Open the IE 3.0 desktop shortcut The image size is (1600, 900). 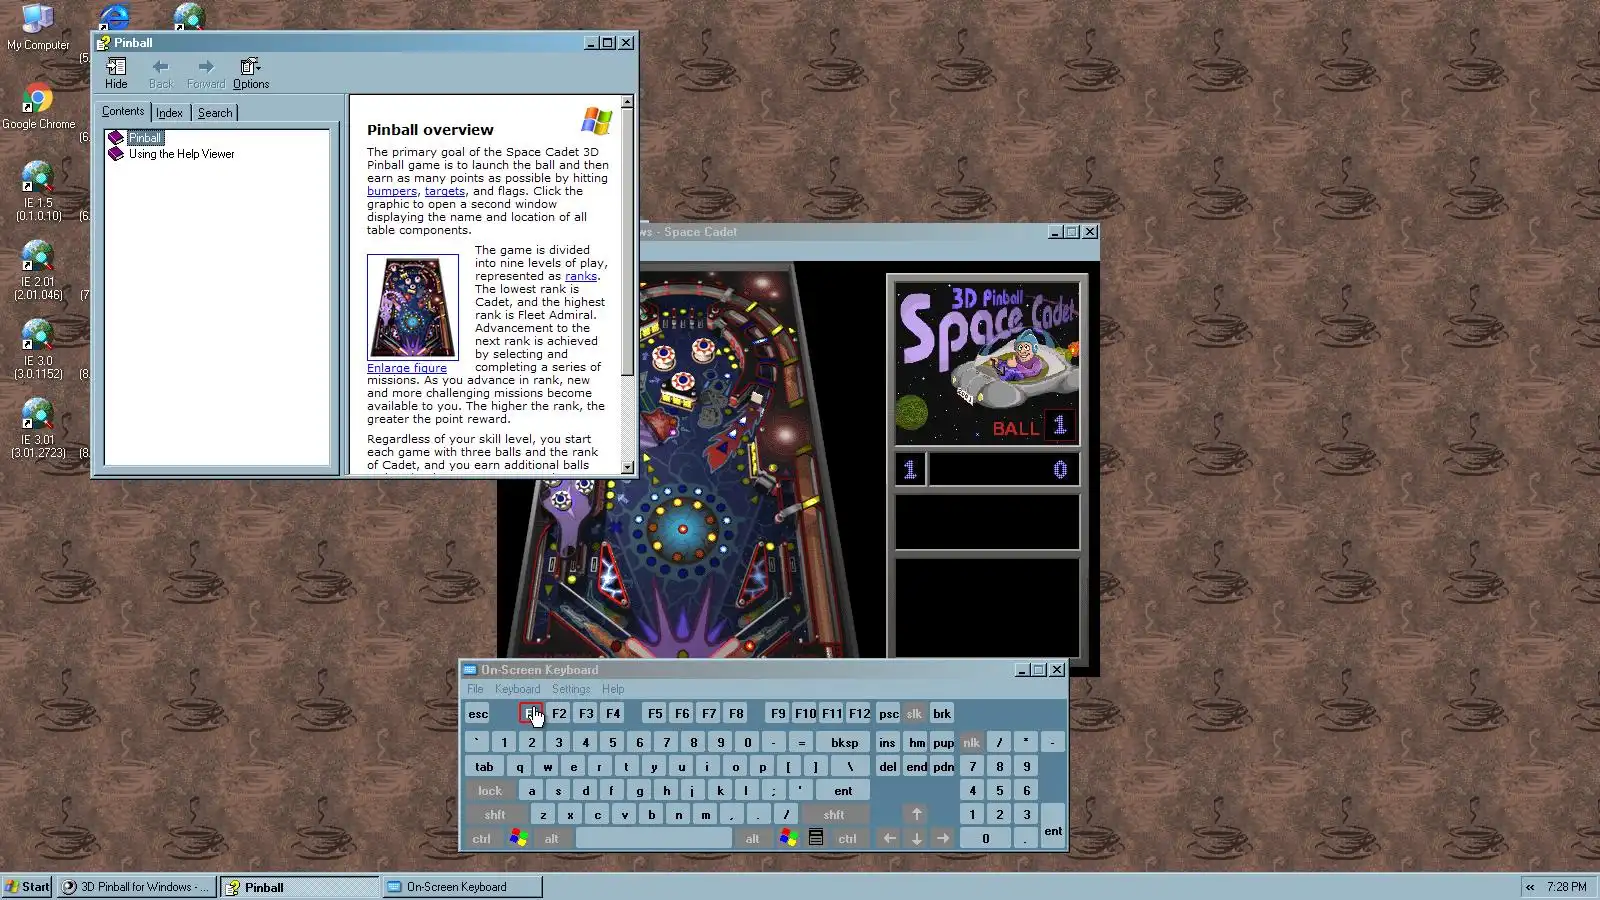pyautogui.click(x=38, y=349)
